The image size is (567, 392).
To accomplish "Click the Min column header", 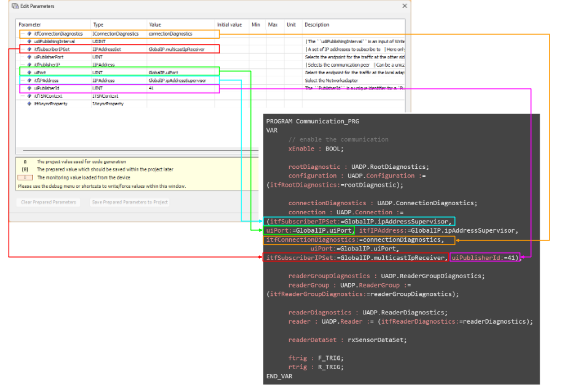I will 256,25.
